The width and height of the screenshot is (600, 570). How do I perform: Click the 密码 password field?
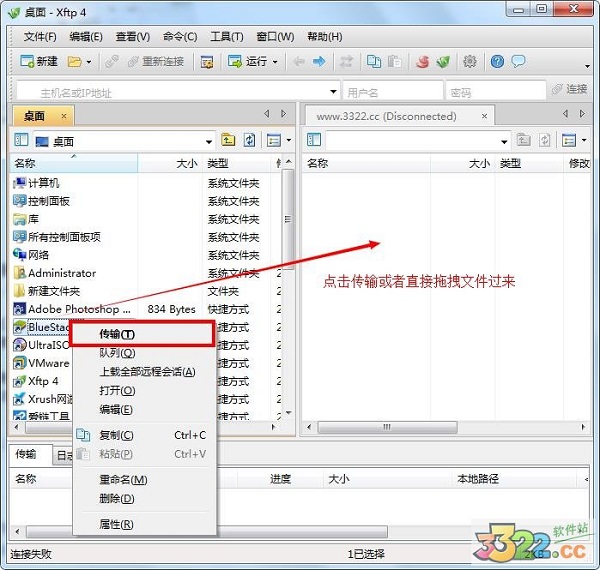496,91
